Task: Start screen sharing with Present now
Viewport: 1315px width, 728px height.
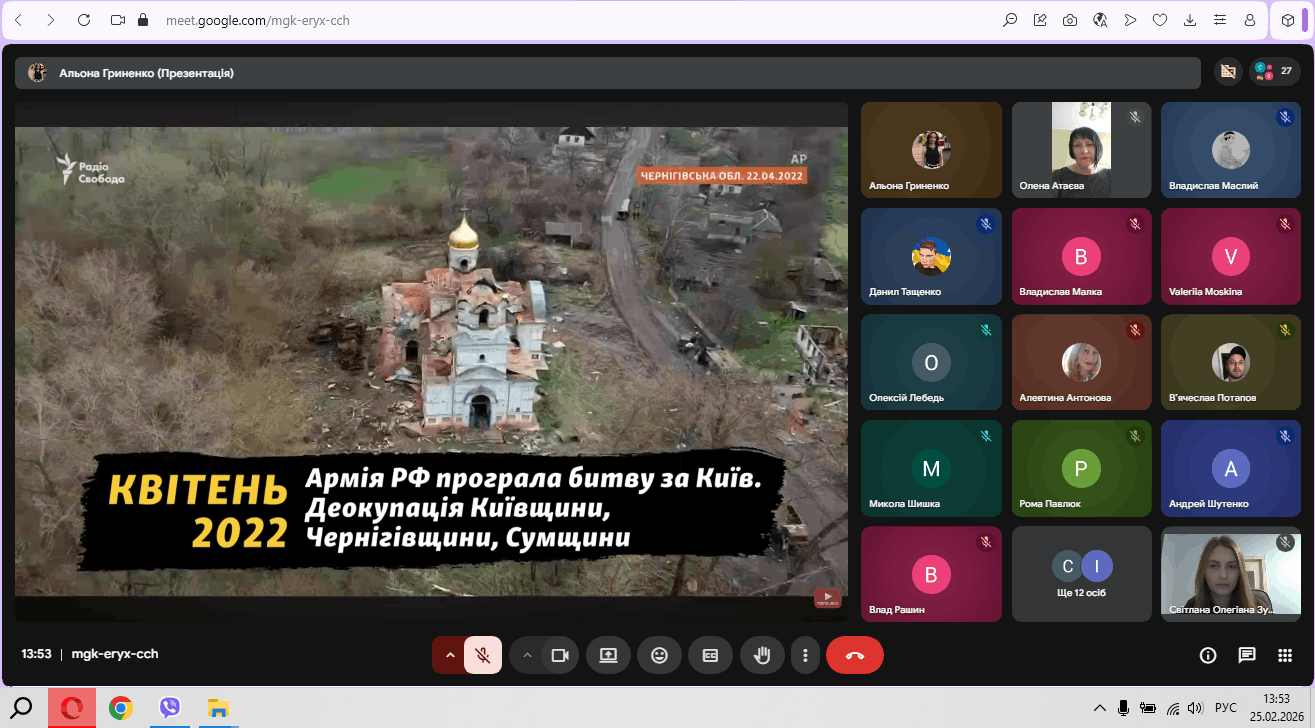Action: [608, 655]
